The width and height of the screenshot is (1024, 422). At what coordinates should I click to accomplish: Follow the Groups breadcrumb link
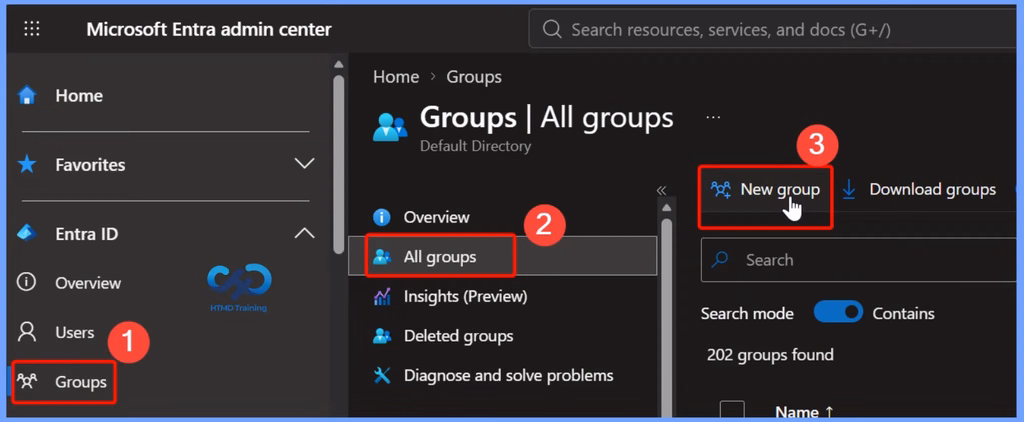pyautogui.click(x=473, y=77)
